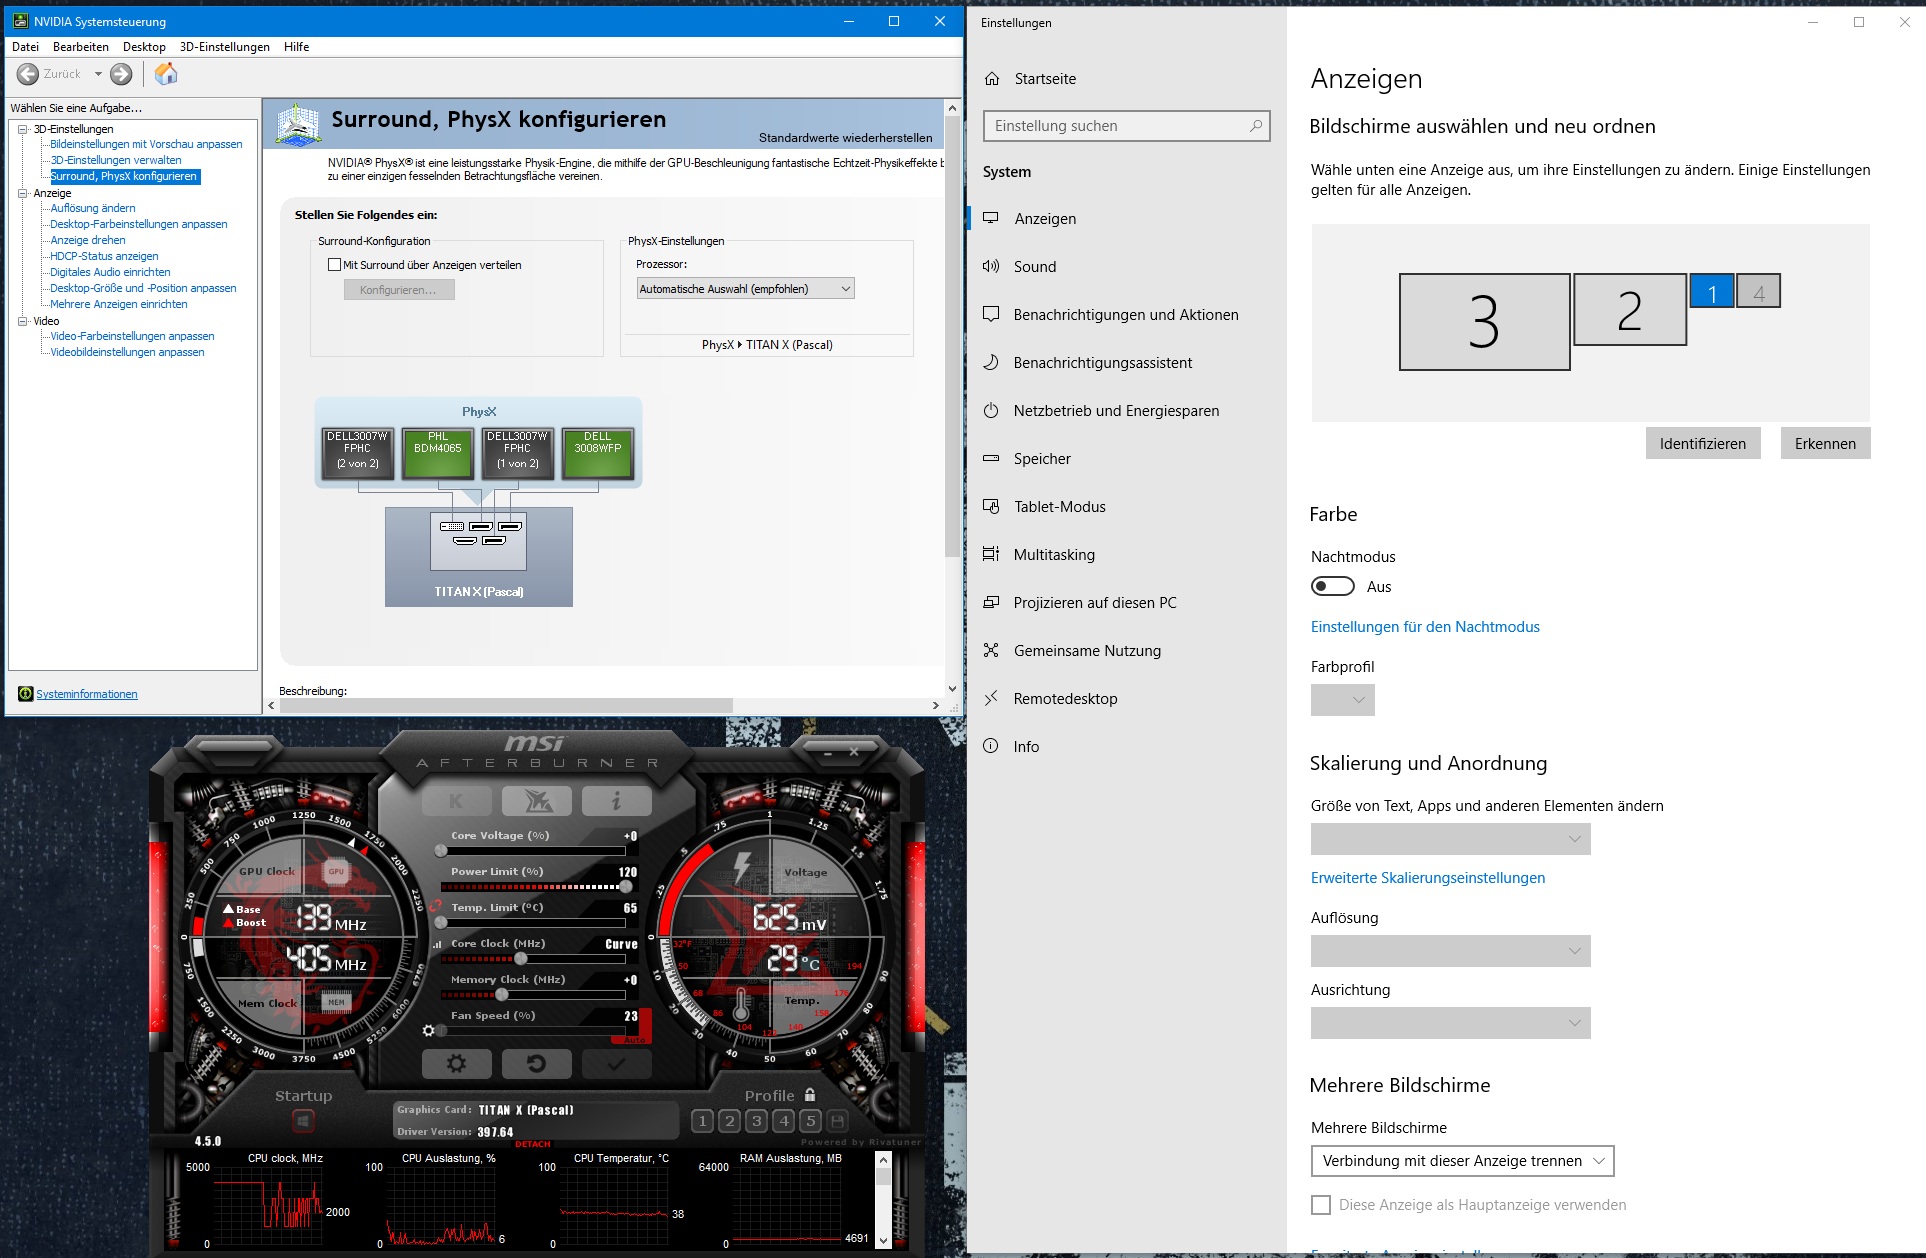Open the Auflösung dropdown
Viewport: 1926px width, 1258px height.
(x=1451, y=951)
